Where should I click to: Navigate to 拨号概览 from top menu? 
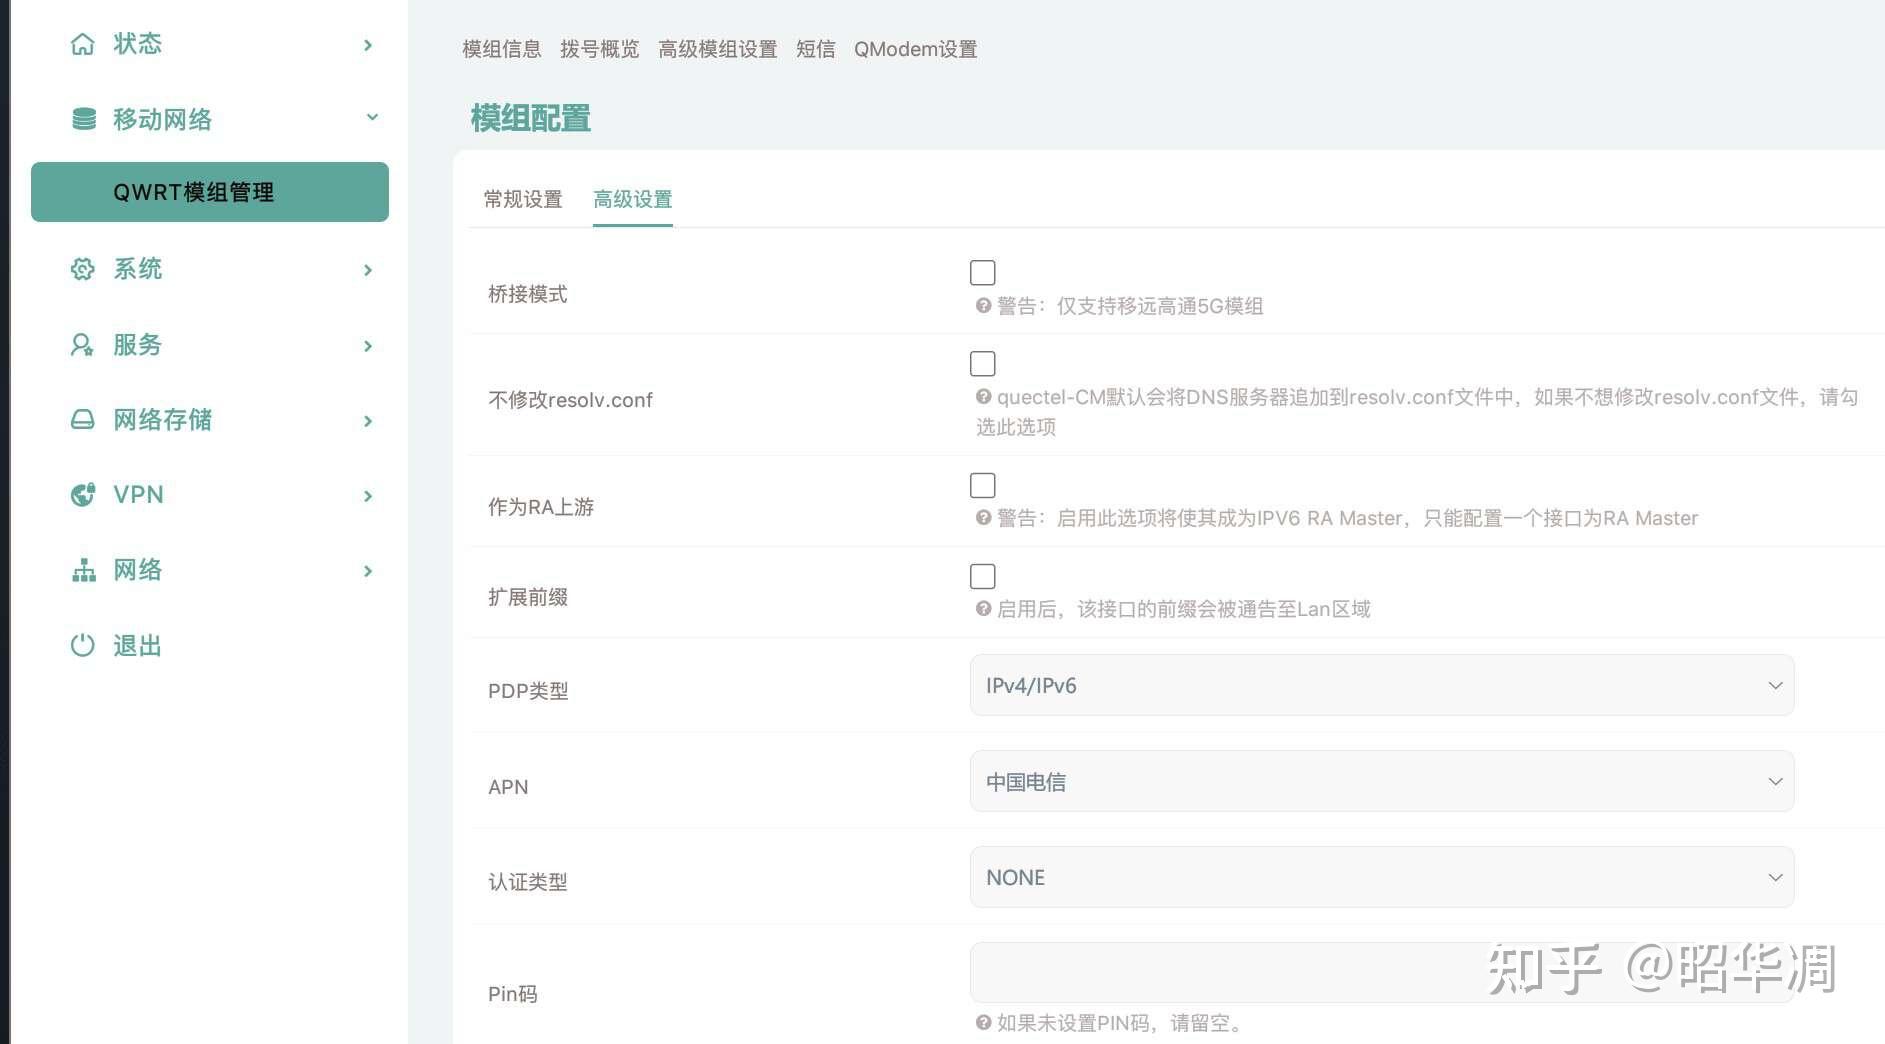599,49
